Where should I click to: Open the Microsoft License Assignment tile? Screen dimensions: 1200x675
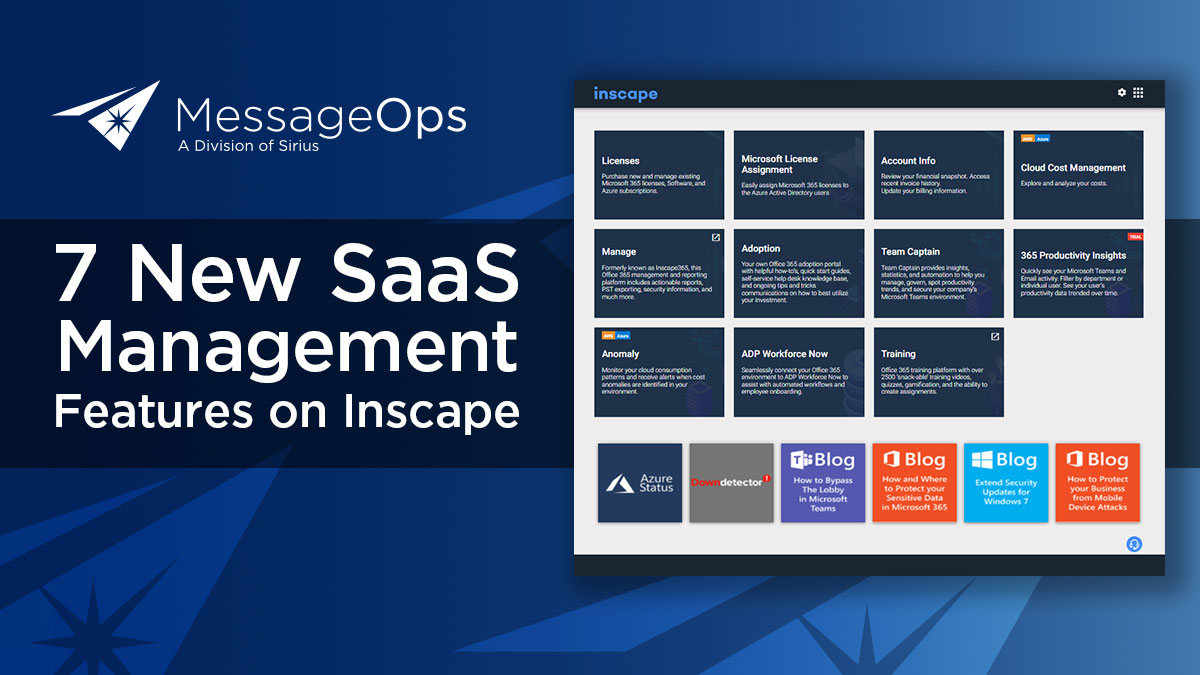799,175
